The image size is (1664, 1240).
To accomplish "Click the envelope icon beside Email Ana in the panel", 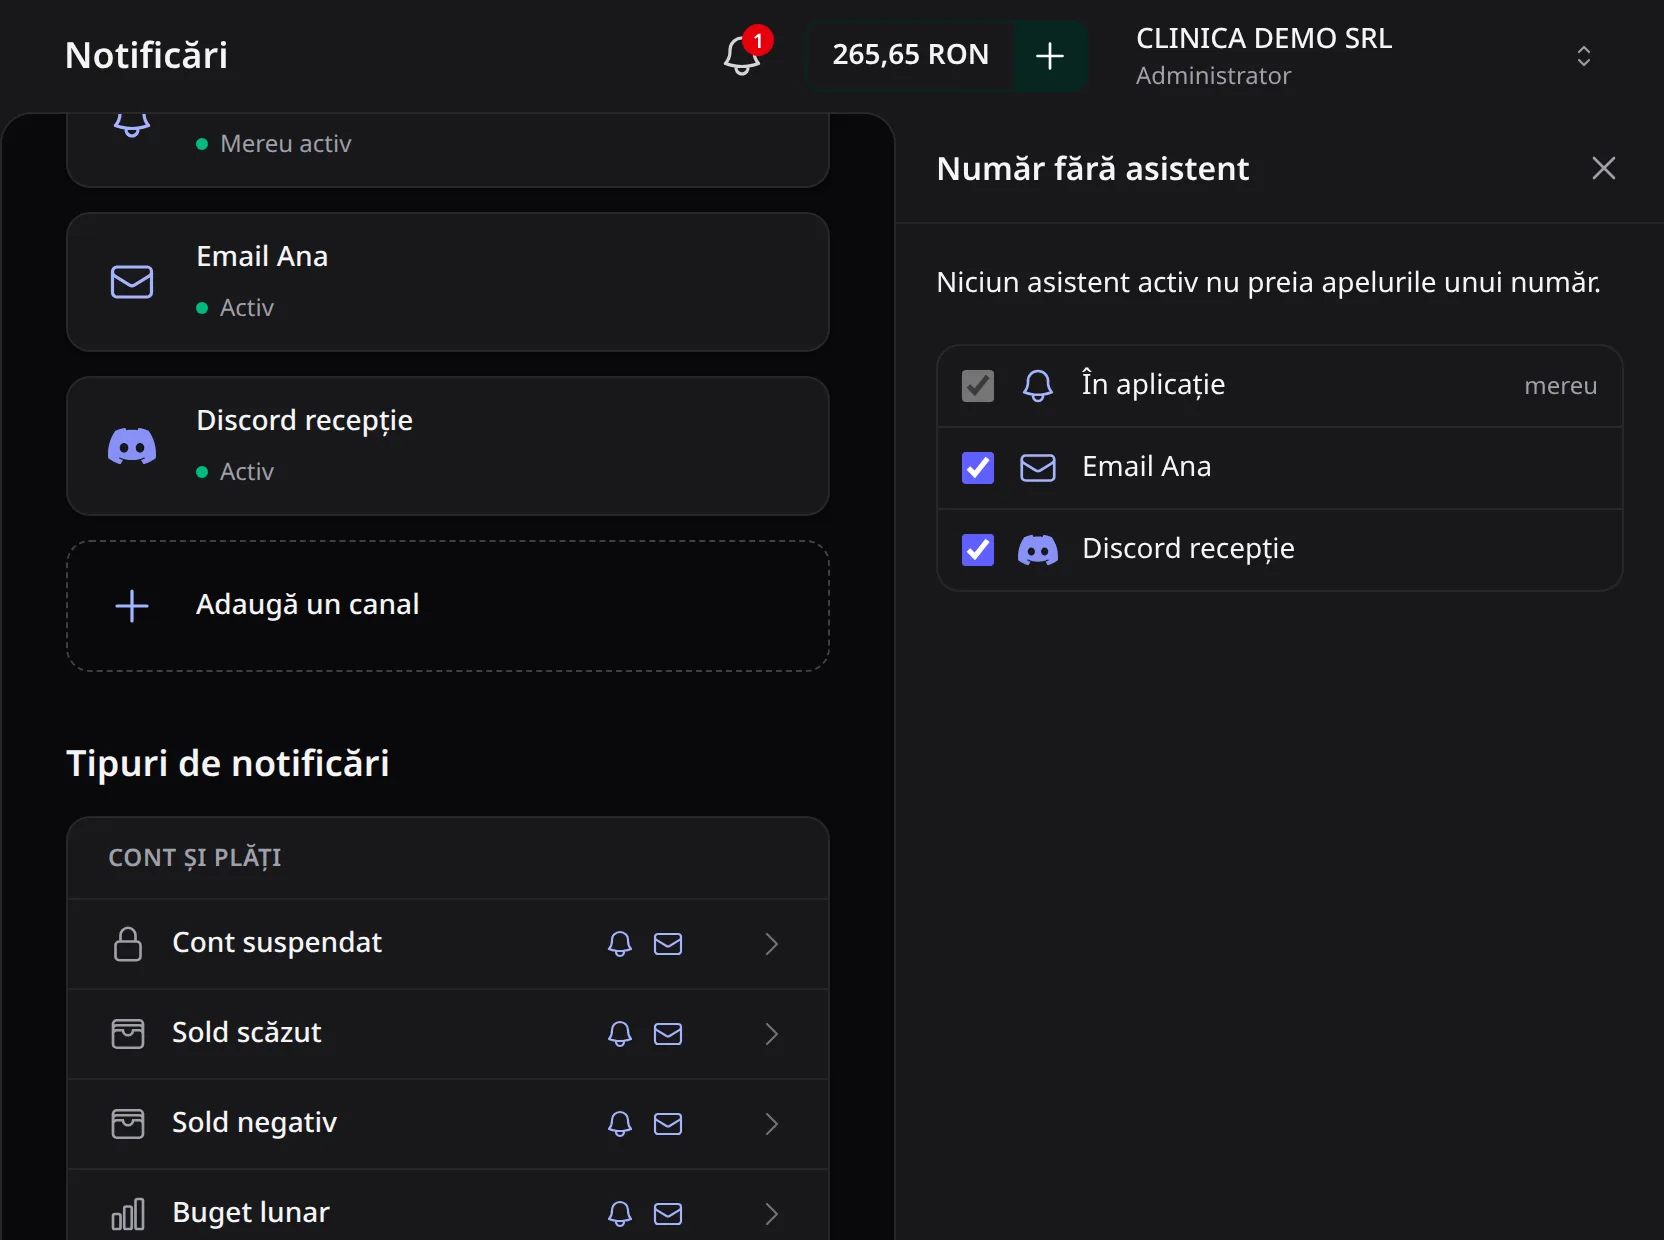I will (x=1038, y=468).
